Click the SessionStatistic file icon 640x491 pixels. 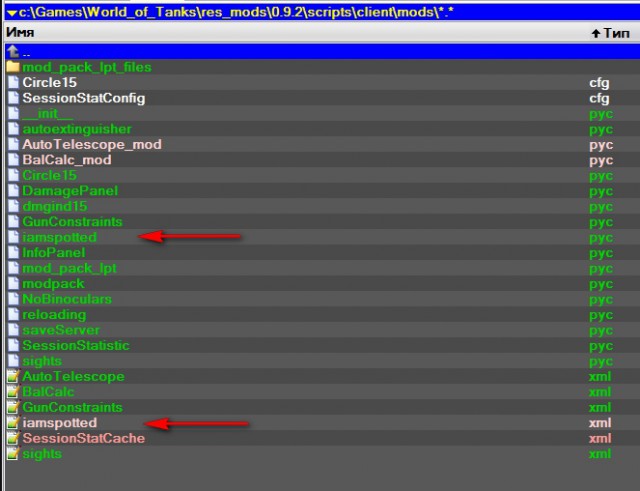coord(13,345)
